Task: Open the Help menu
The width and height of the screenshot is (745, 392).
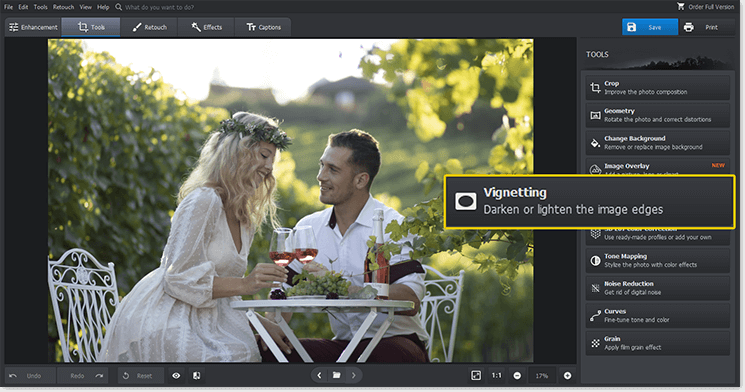Action: click(103, 7)
